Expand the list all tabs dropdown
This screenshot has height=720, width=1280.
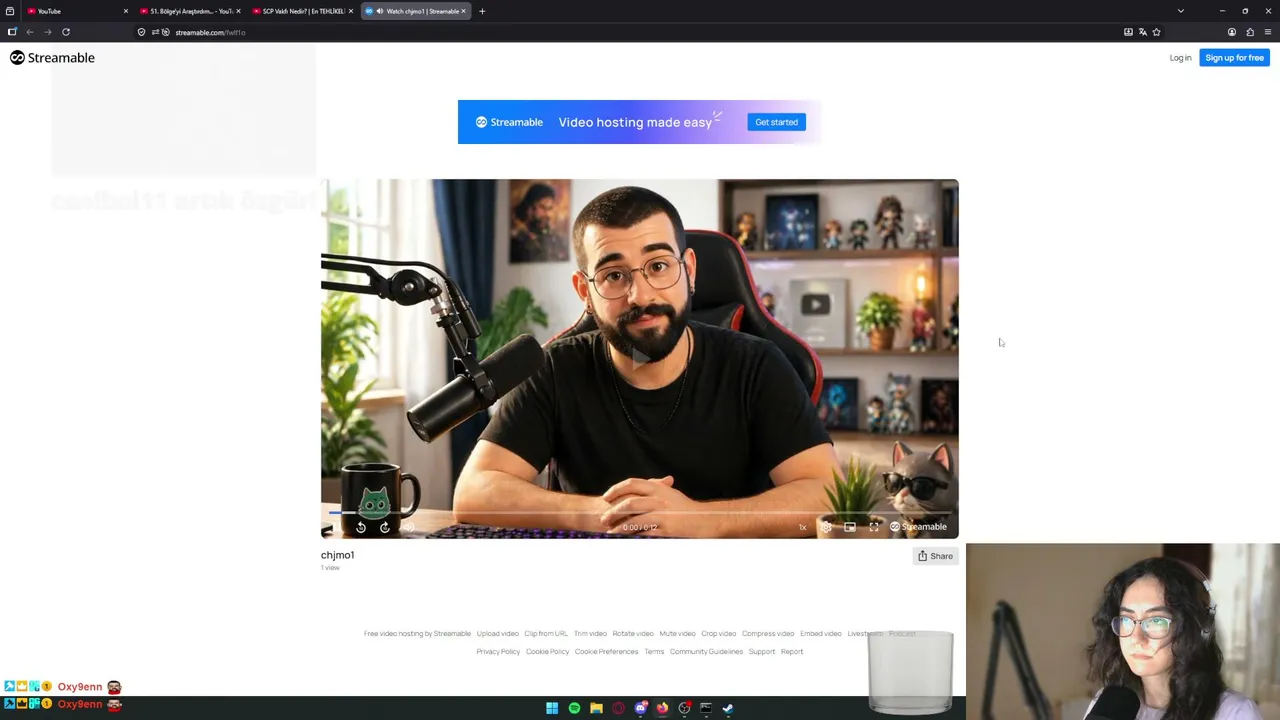(1180, 11)
